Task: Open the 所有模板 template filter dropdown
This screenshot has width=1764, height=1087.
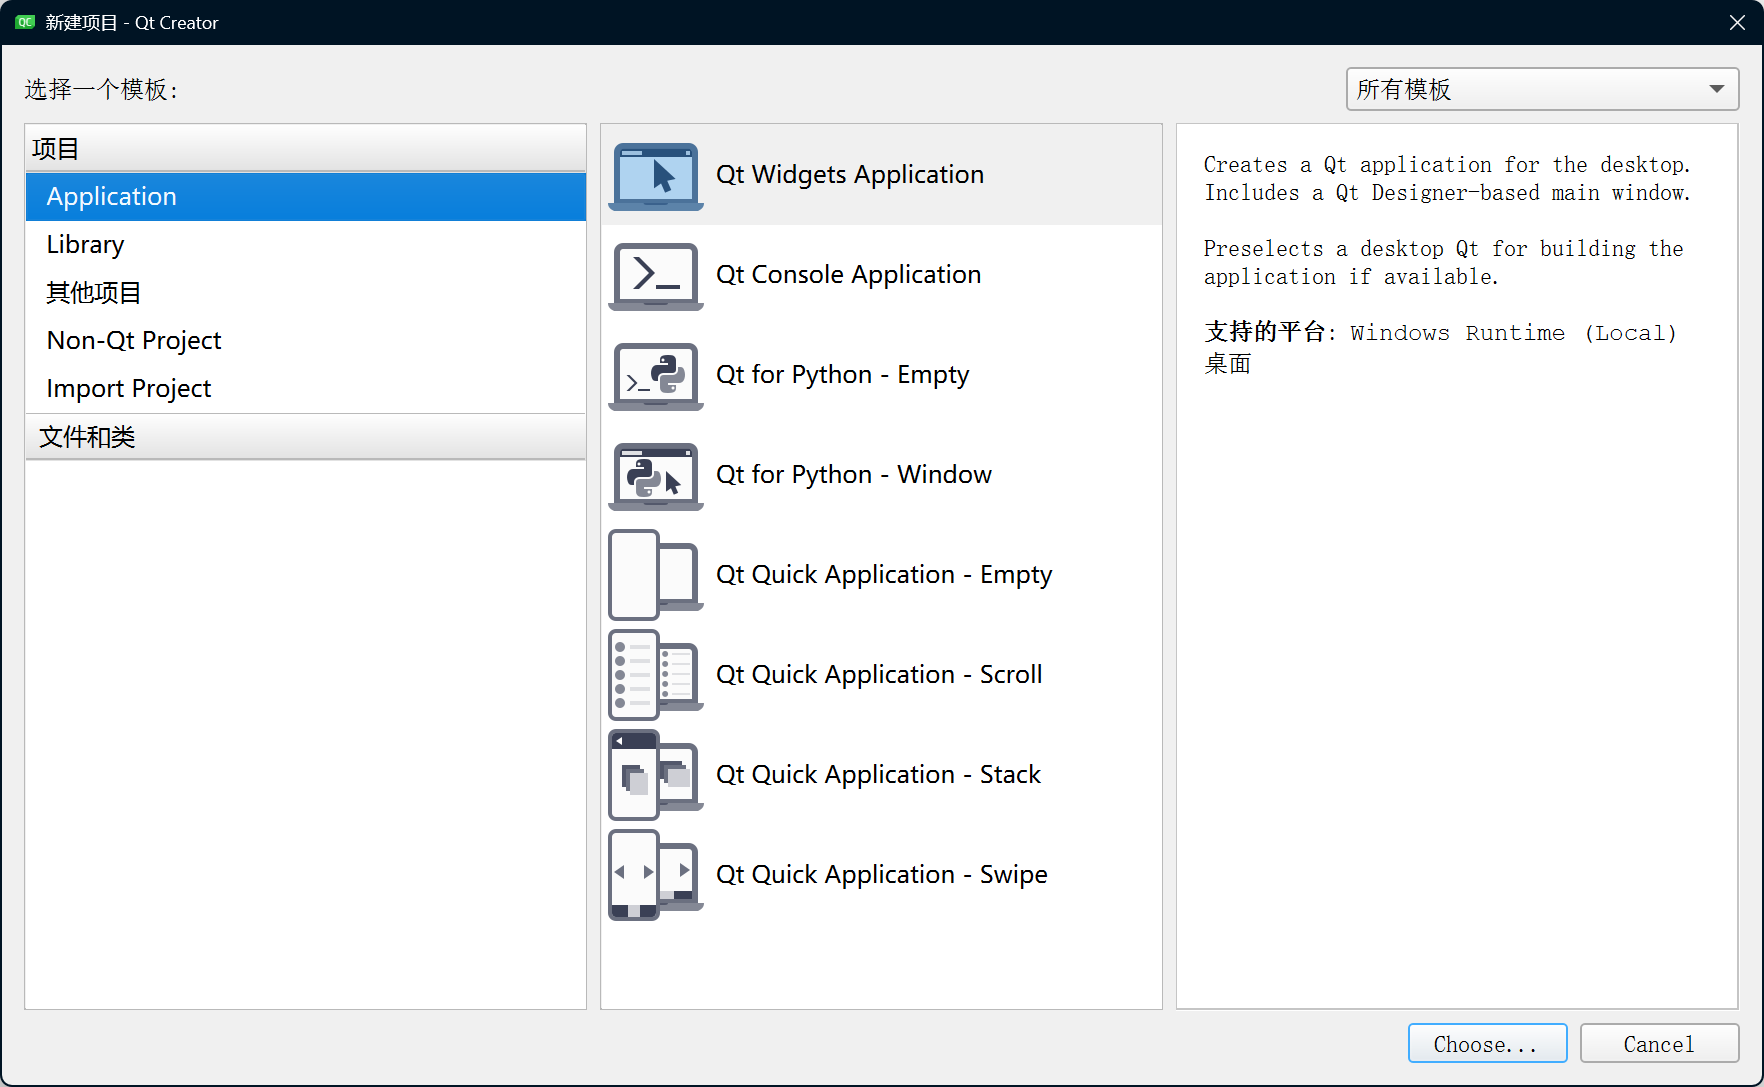Action: (1542, 89)
